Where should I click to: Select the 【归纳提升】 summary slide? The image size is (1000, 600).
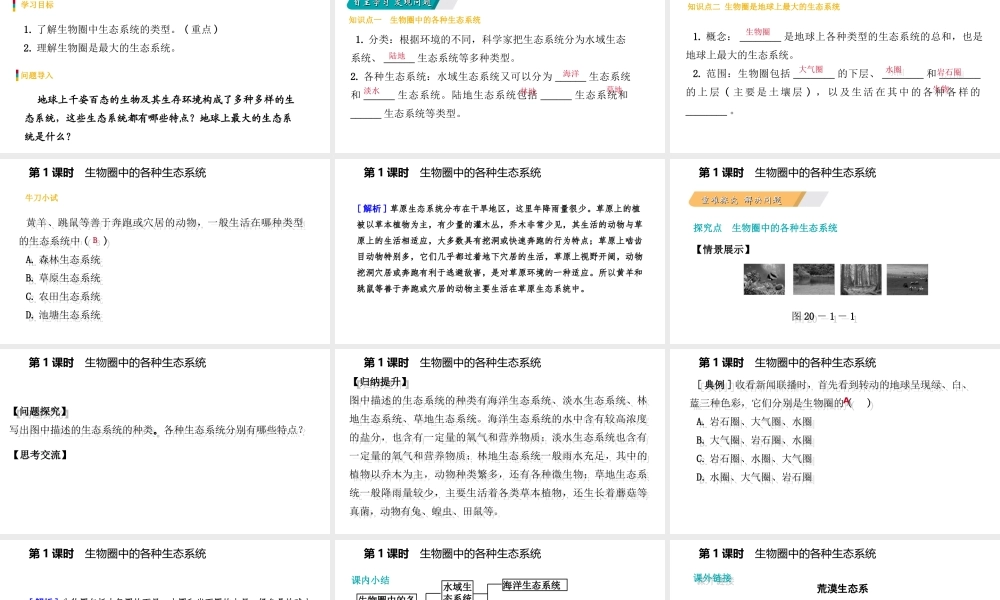(x=499, y=441)
